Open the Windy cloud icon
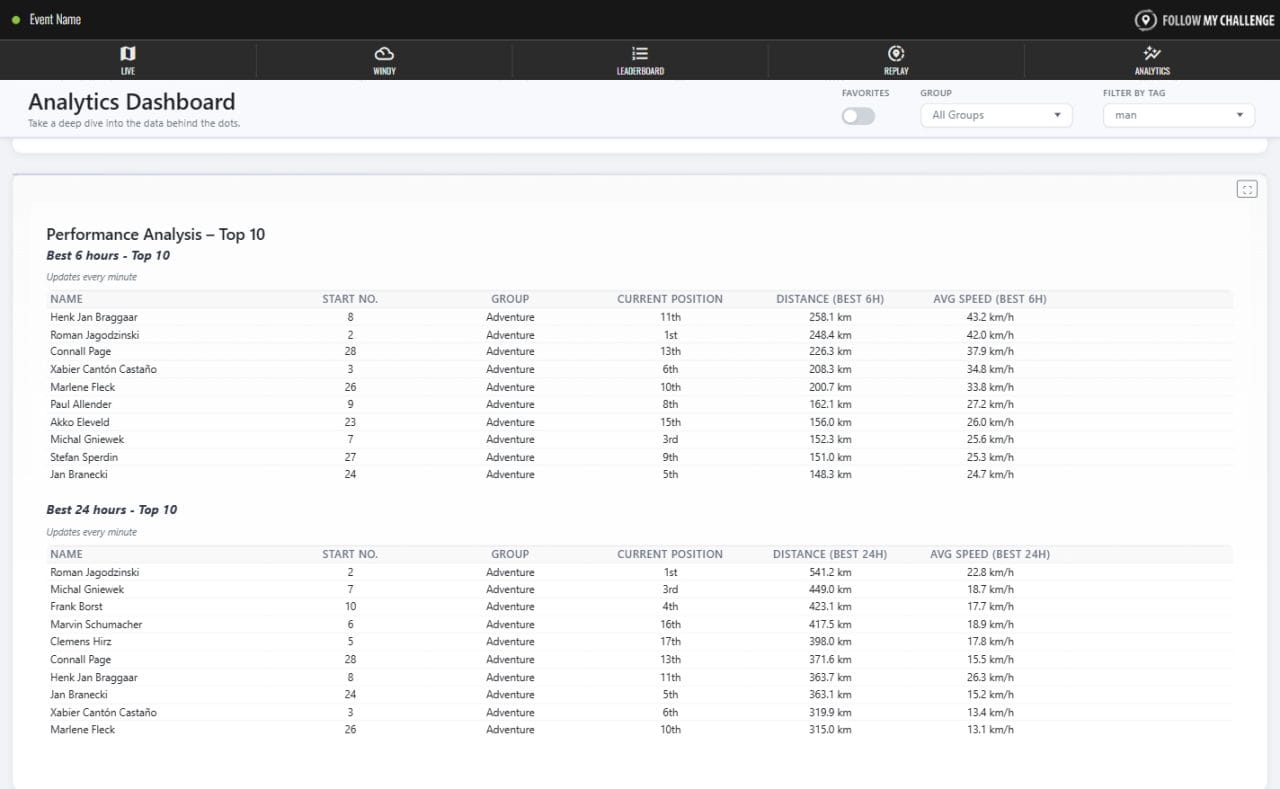 pyautogui.click(x=384, y=54)
